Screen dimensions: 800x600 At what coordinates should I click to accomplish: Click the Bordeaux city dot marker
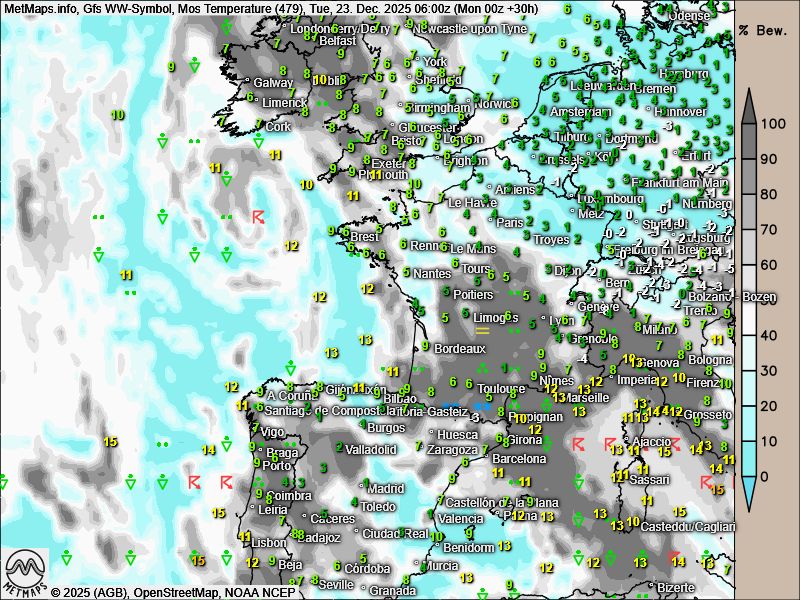click(x=429, y=349)
